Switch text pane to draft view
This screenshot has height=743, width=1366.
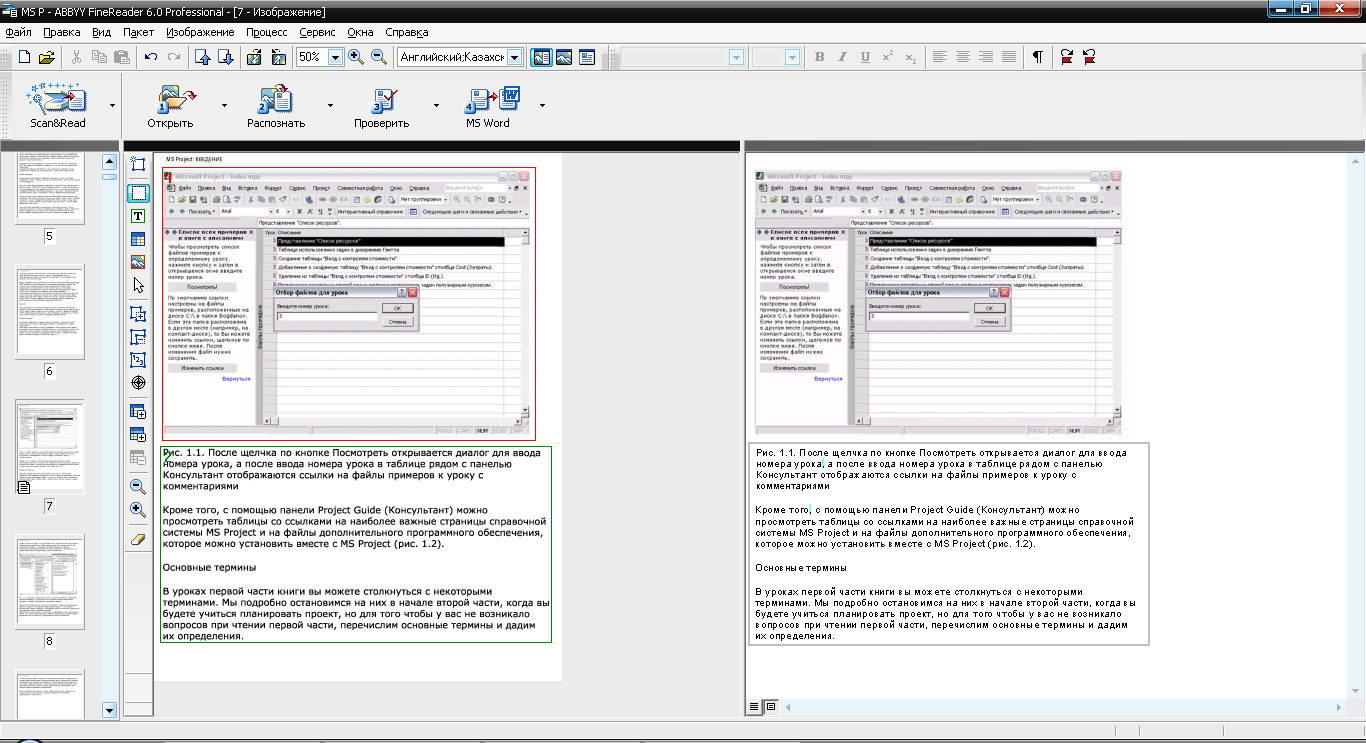tap(755, 707)
